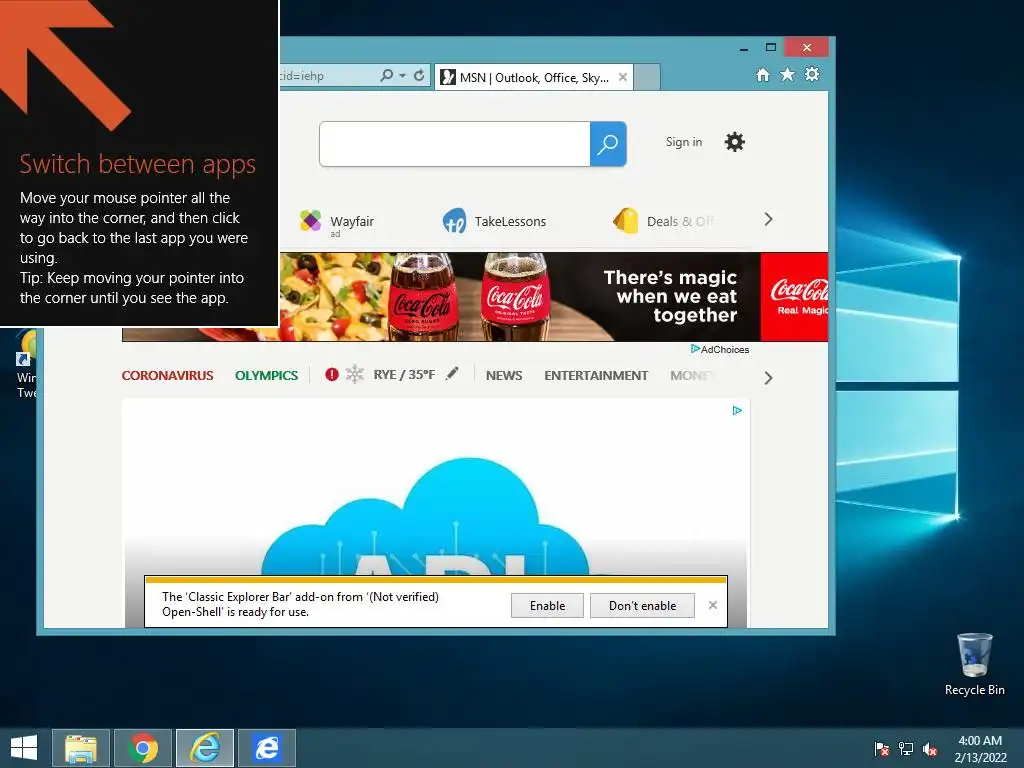
Task: Open Favorites star in Internet Explorer
Action: [x=788, y=74]
